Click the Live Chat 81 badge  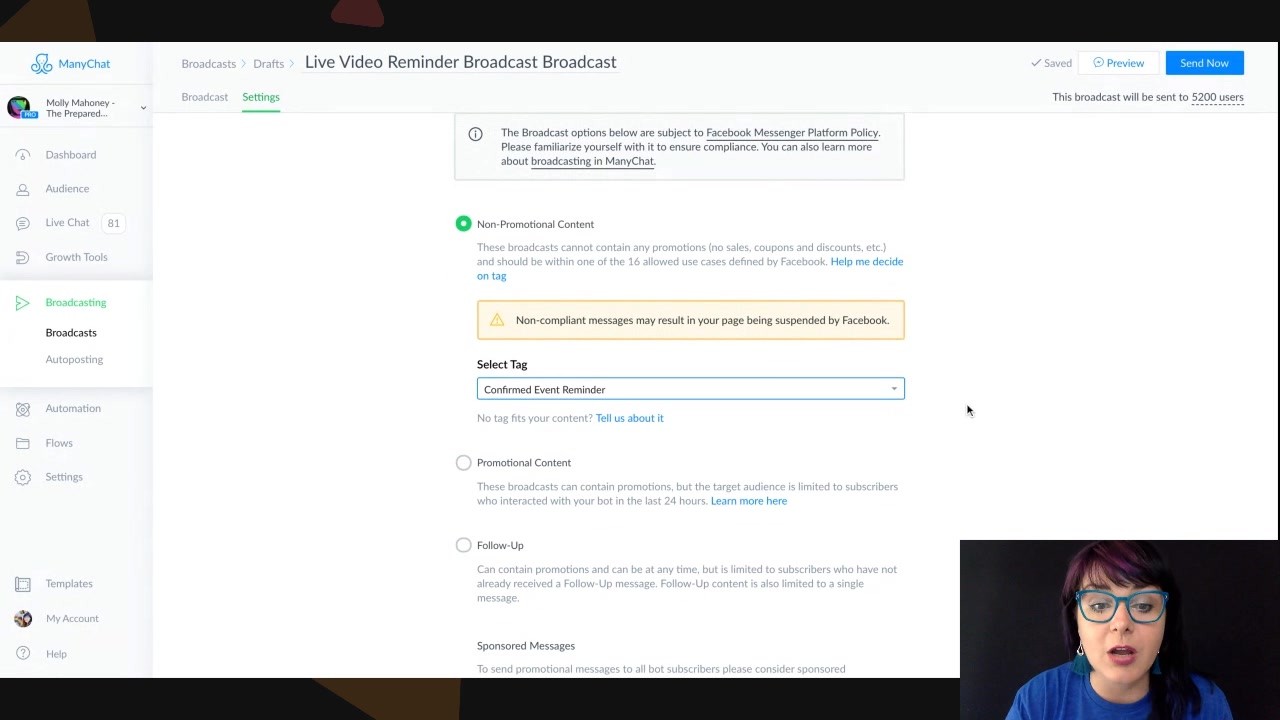[x=113, y=223]
